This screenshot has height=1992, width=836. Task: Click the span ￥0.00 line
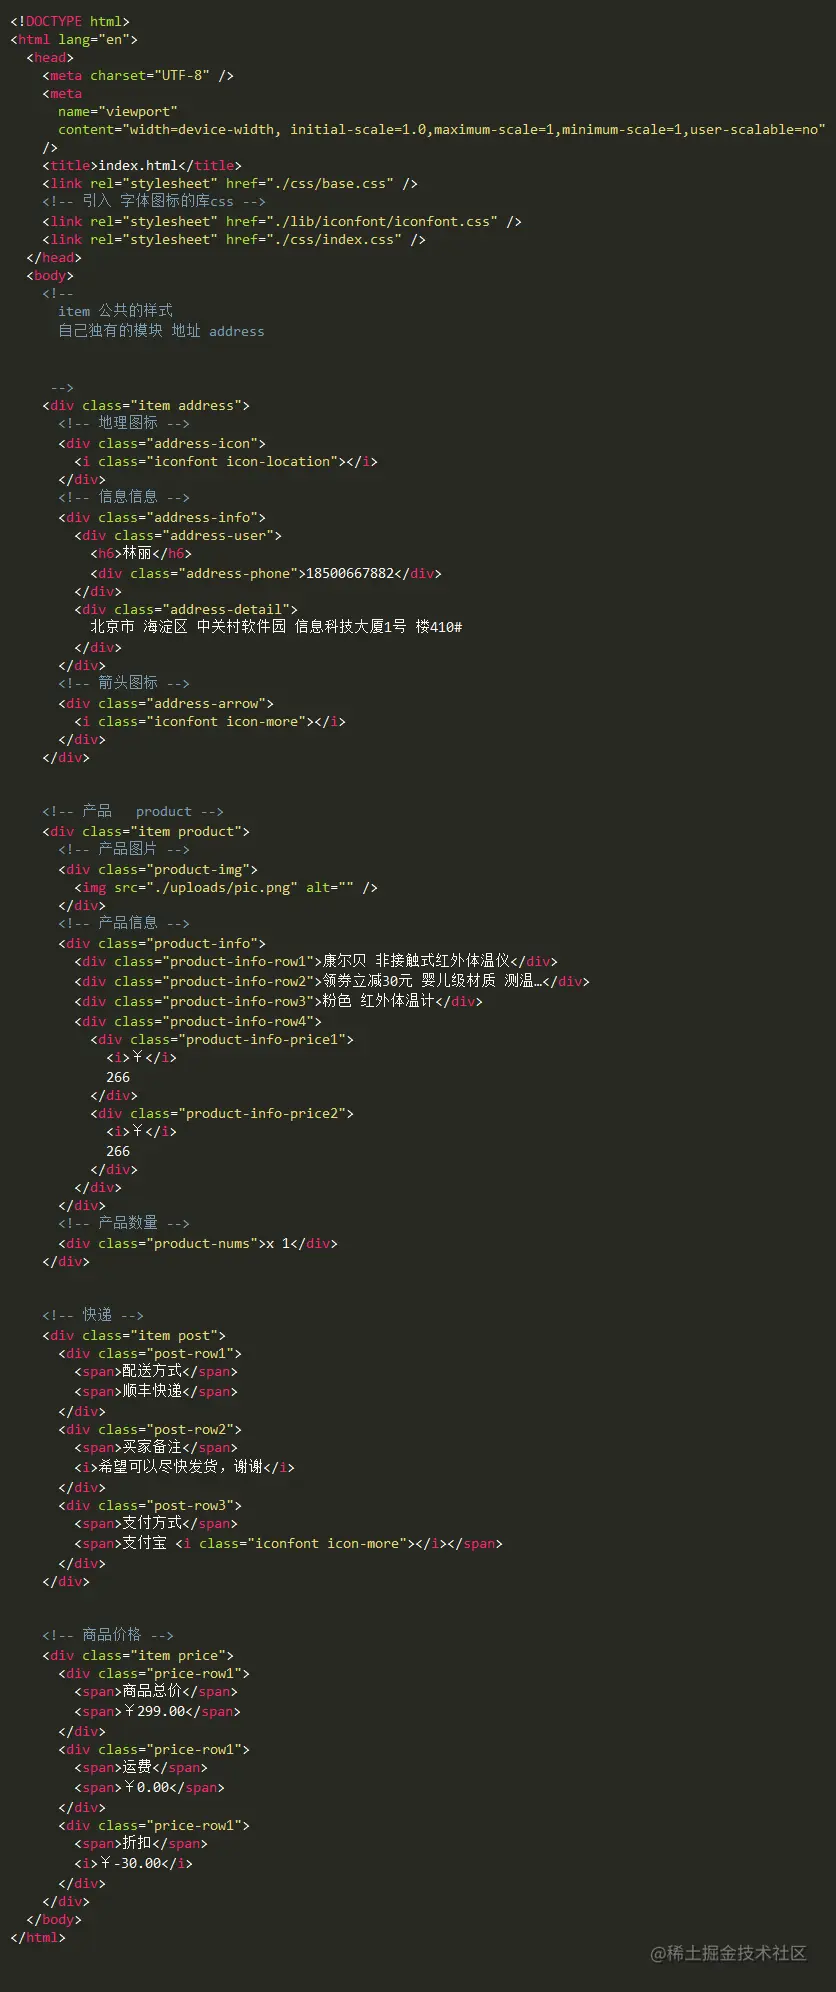coord(150,1787)
